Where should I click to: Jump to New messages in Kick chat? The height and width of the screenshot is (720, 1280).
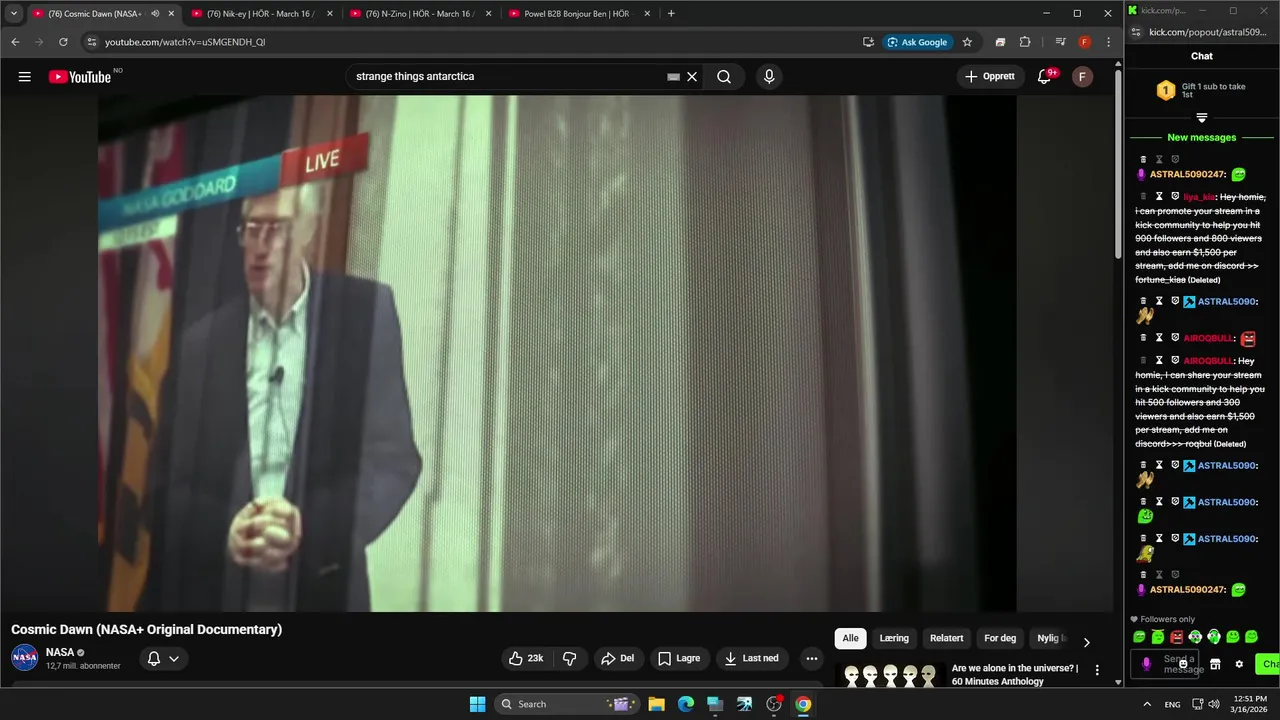point(1201,137)
